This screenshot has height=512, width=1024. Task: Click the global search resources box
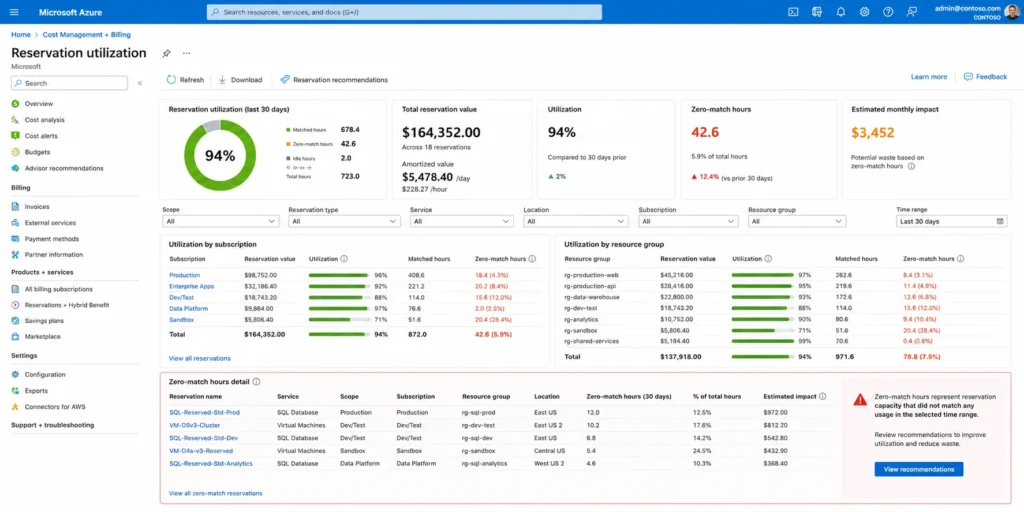pos(404,12)
